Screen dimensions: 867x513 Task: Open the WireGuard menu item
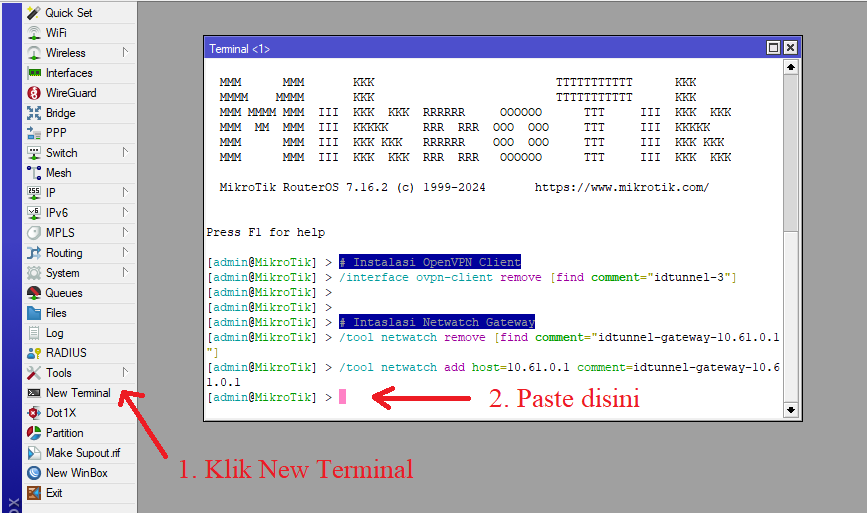click(x=71, y=93)
